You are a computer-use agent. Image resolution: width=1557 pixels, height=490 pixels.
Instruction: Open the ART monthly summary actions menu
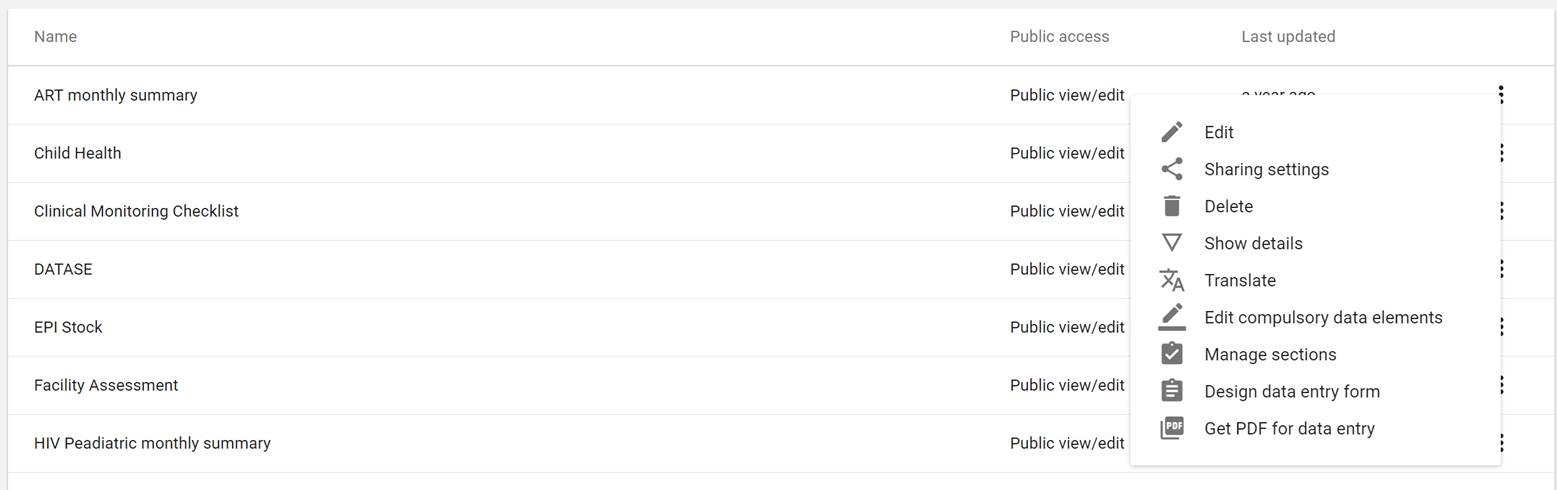point(1501,95)
